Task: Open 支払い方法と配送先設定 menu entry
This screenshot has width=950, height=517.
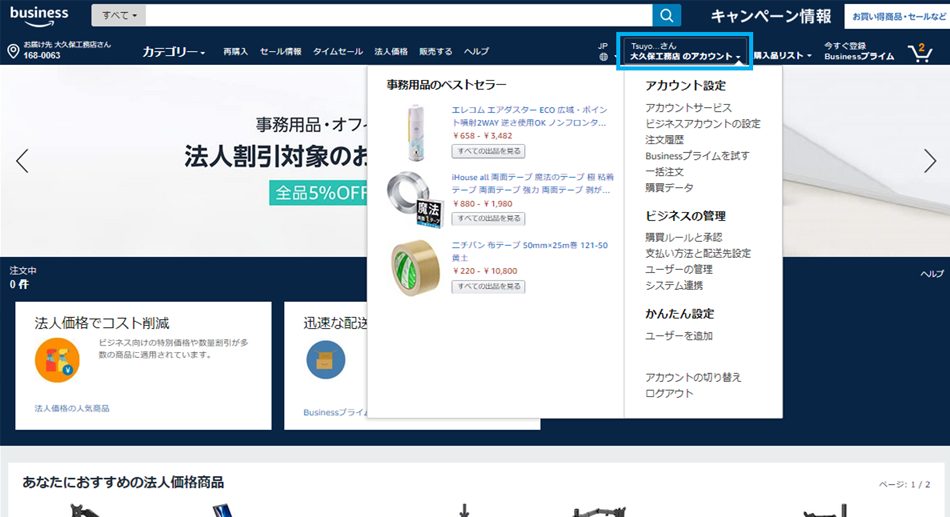Action: coord(698,253)
